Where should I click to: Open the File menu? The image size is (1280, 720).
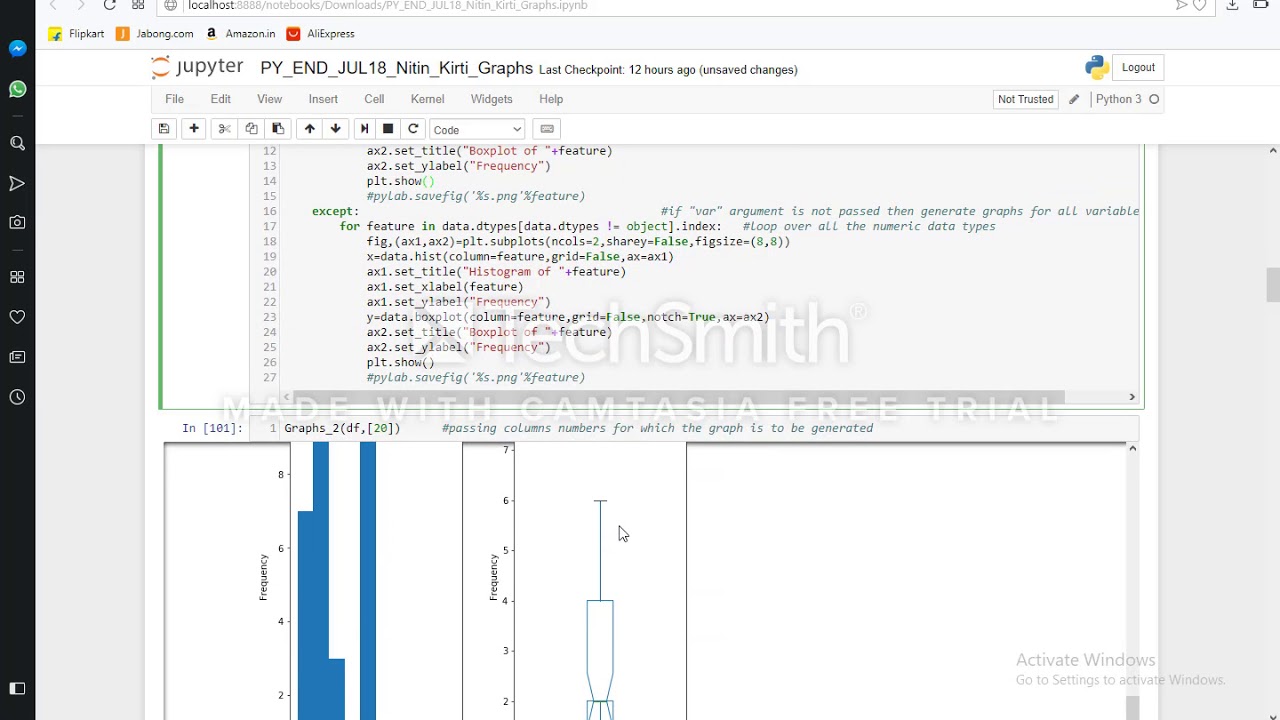(x=174, y=99)
